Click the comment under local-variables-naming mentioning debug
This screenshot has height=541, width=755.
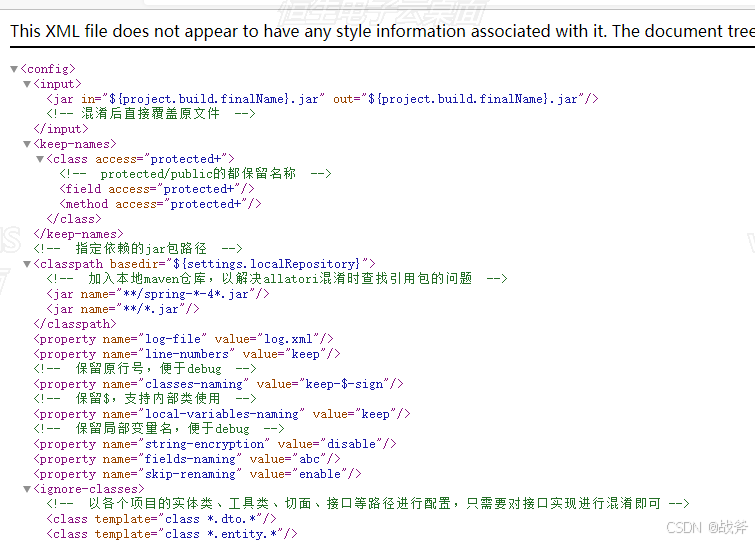point(159,429)
